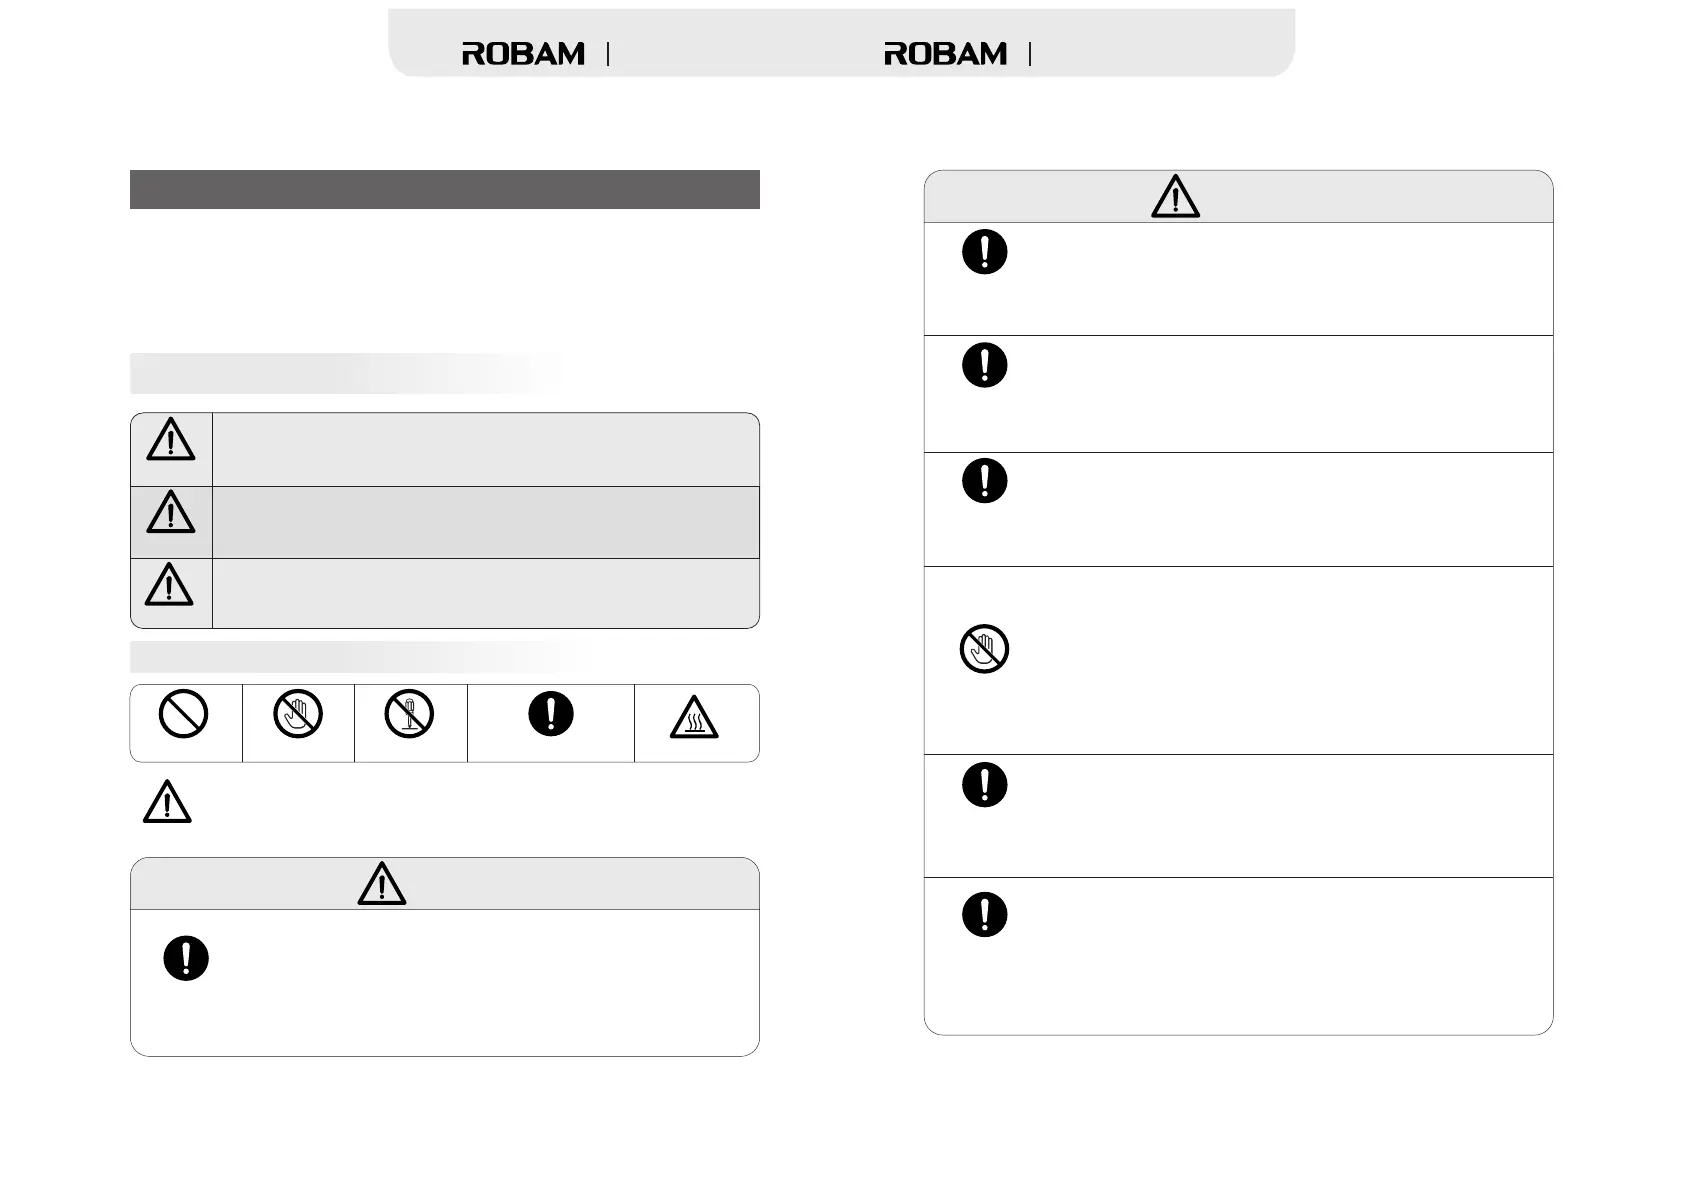Click the warning triangle heading the bottom-left box
1684x1191 pixels.
(x=382, y=884)
